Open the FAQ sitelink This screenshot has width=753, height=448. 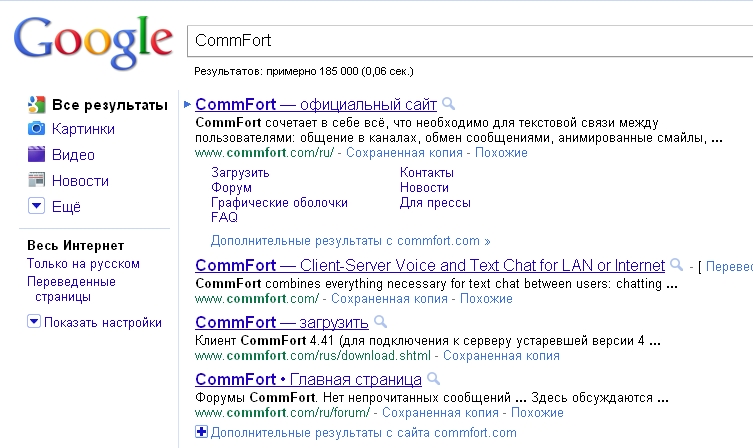224,218
